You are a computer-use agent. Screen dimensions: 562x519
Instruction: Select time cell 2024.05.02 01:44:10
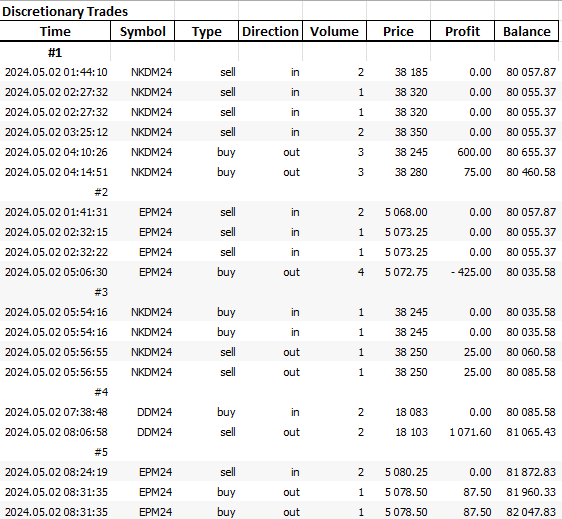[x=56, y=72]
